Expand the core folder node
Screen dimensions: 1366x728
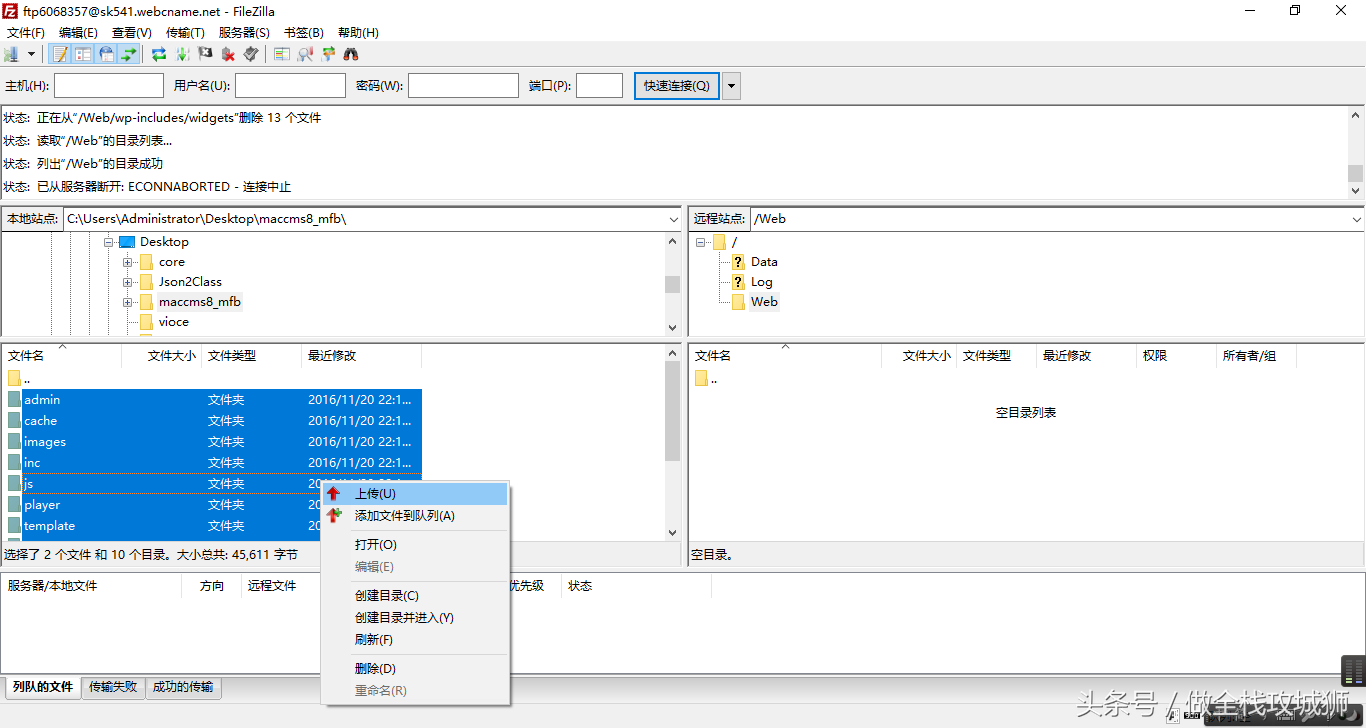coord(128,262)
